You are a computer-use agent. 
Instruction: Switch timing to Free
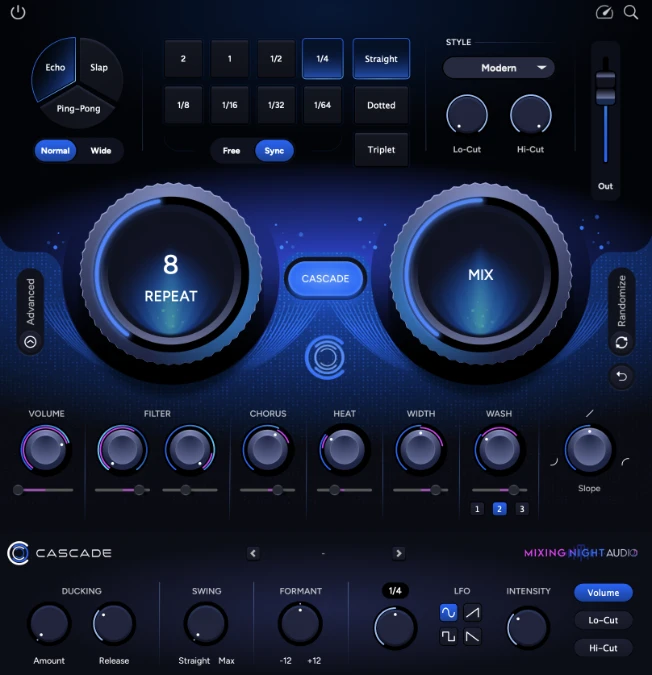[231, 151]
